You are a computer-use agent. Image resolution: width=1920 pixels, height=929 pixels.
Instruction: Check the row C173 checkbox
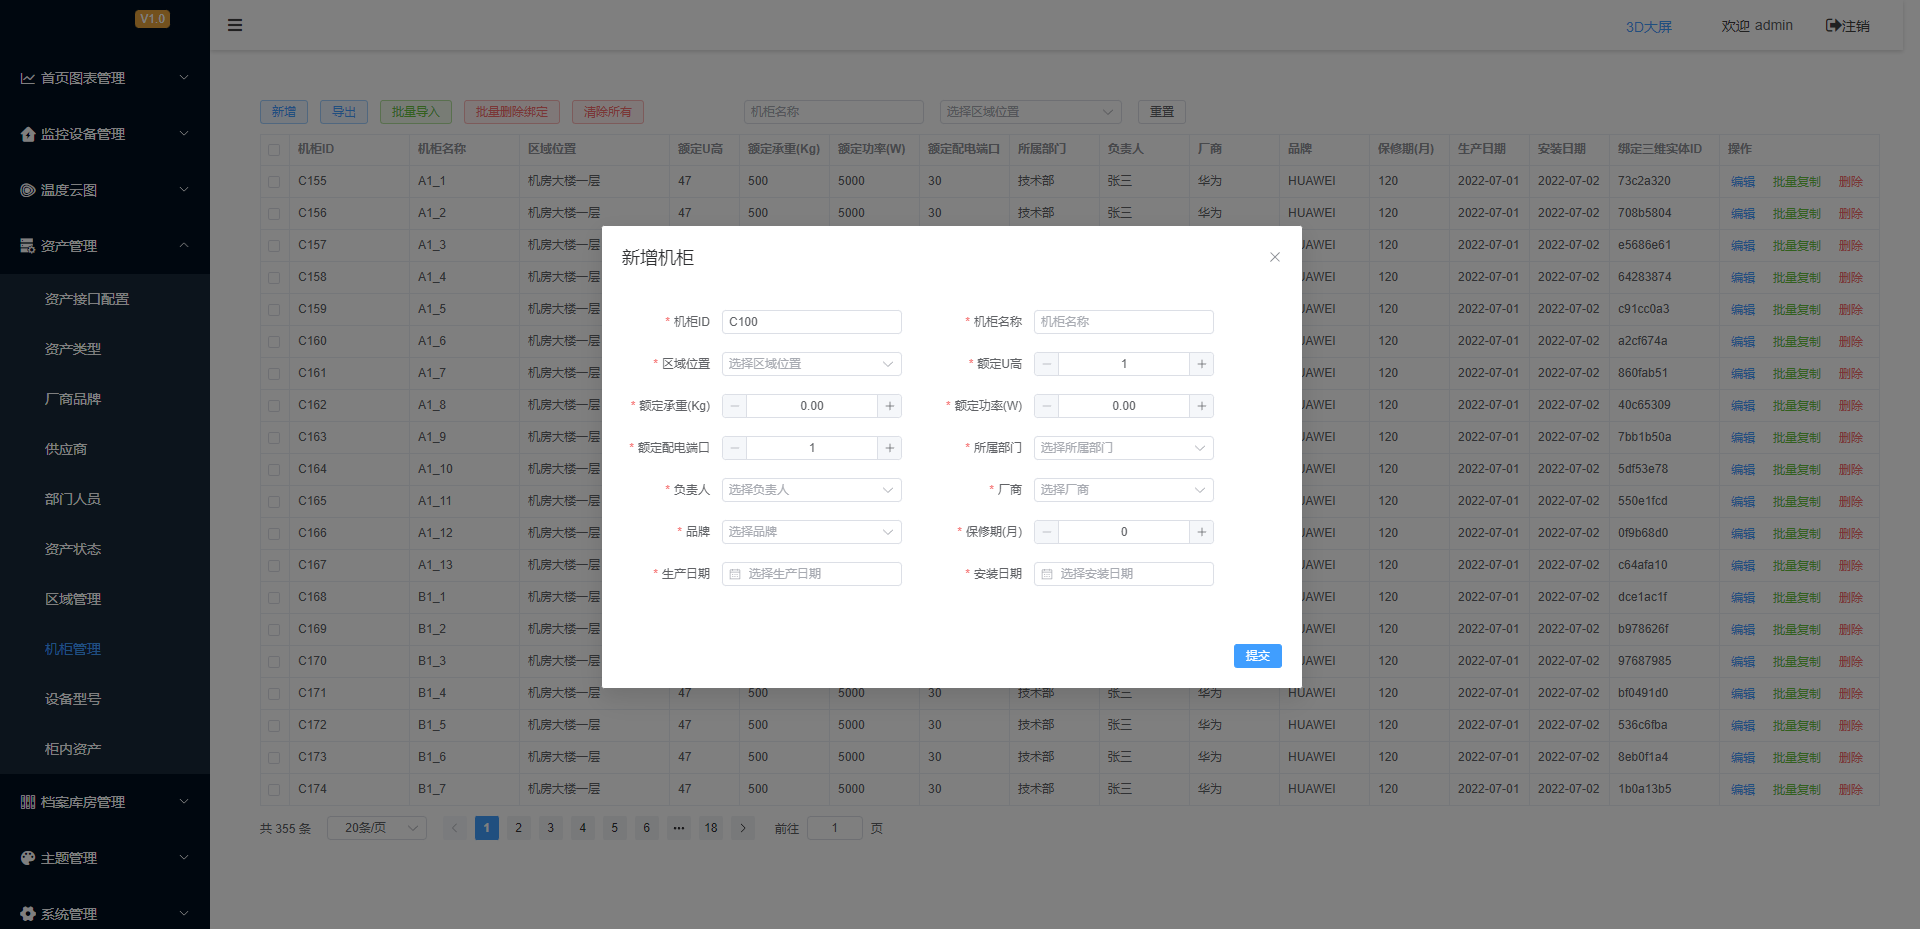(274, 758)
